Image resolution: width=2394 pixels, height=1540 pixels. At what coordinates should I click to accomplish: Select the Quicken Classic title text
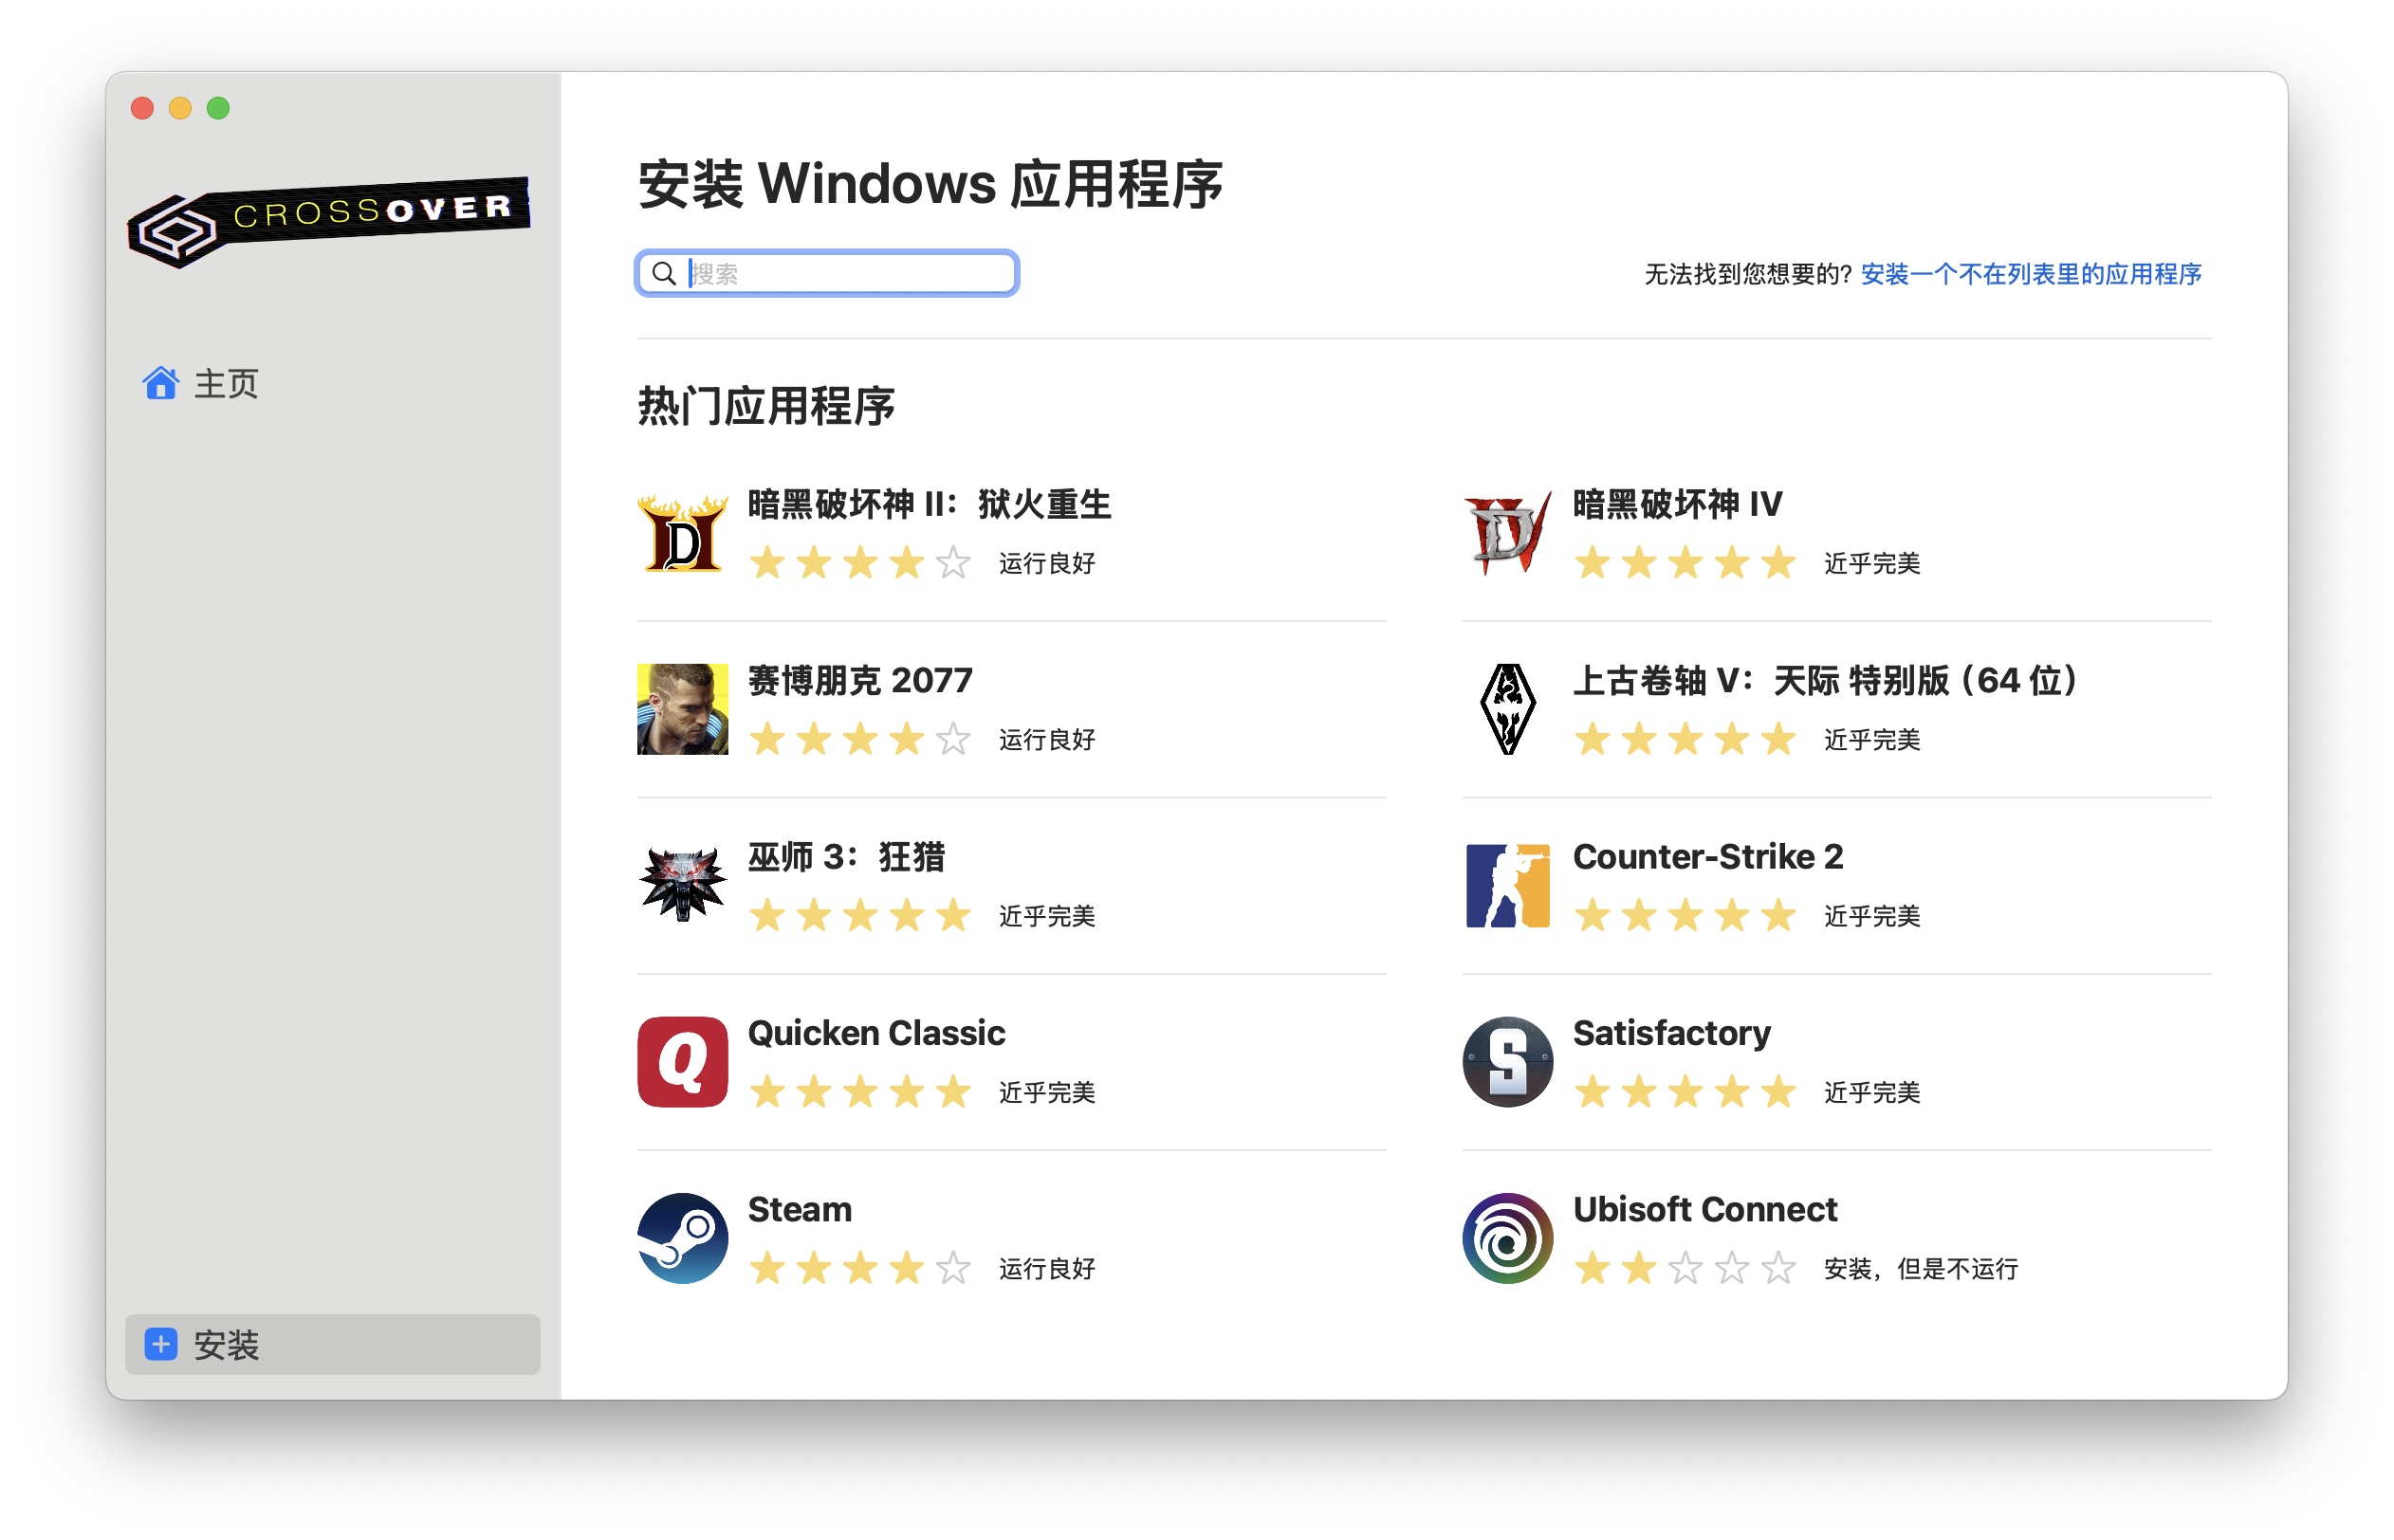[876, 1033]
